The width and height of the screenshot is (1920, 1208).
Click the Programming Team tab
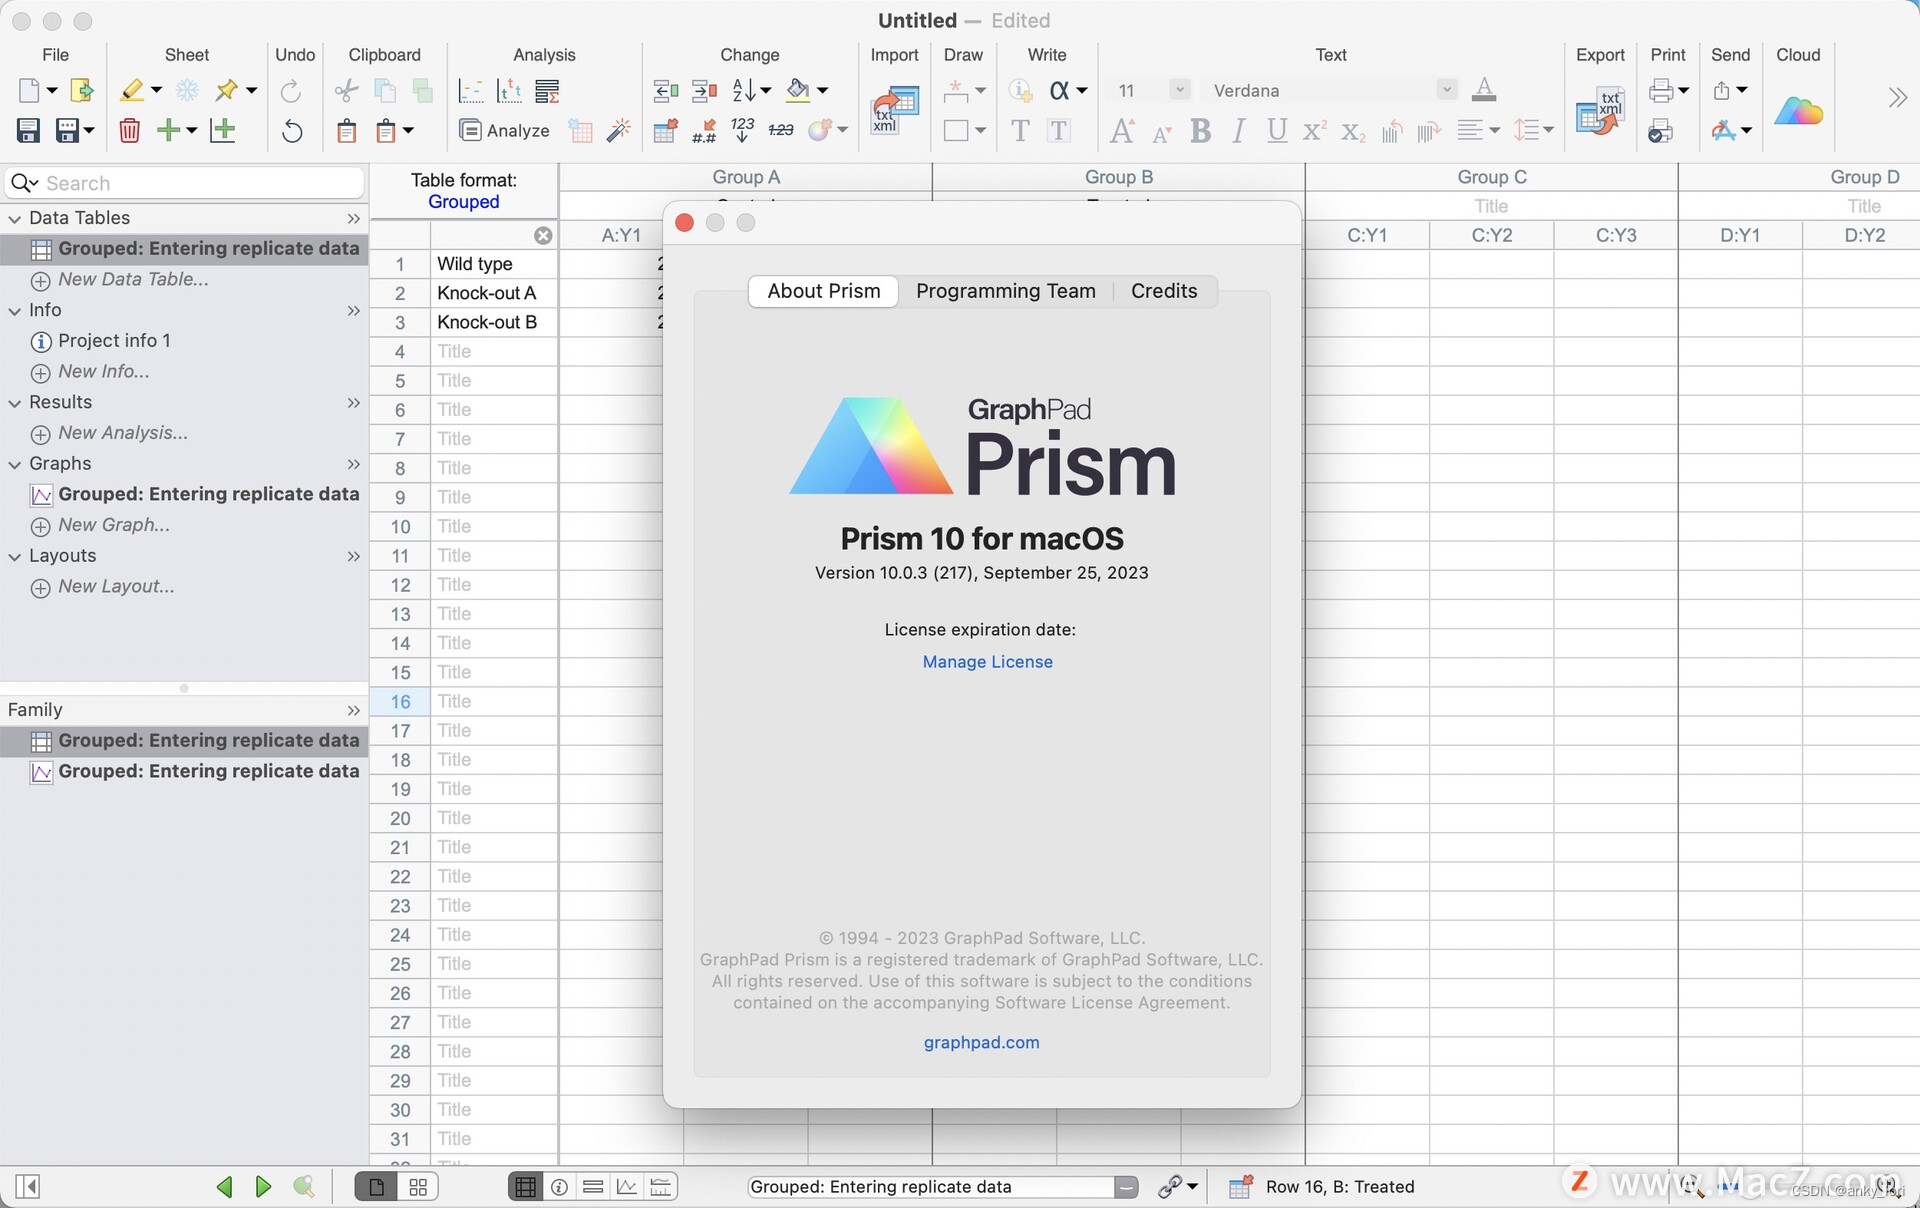coord(1005,289)
